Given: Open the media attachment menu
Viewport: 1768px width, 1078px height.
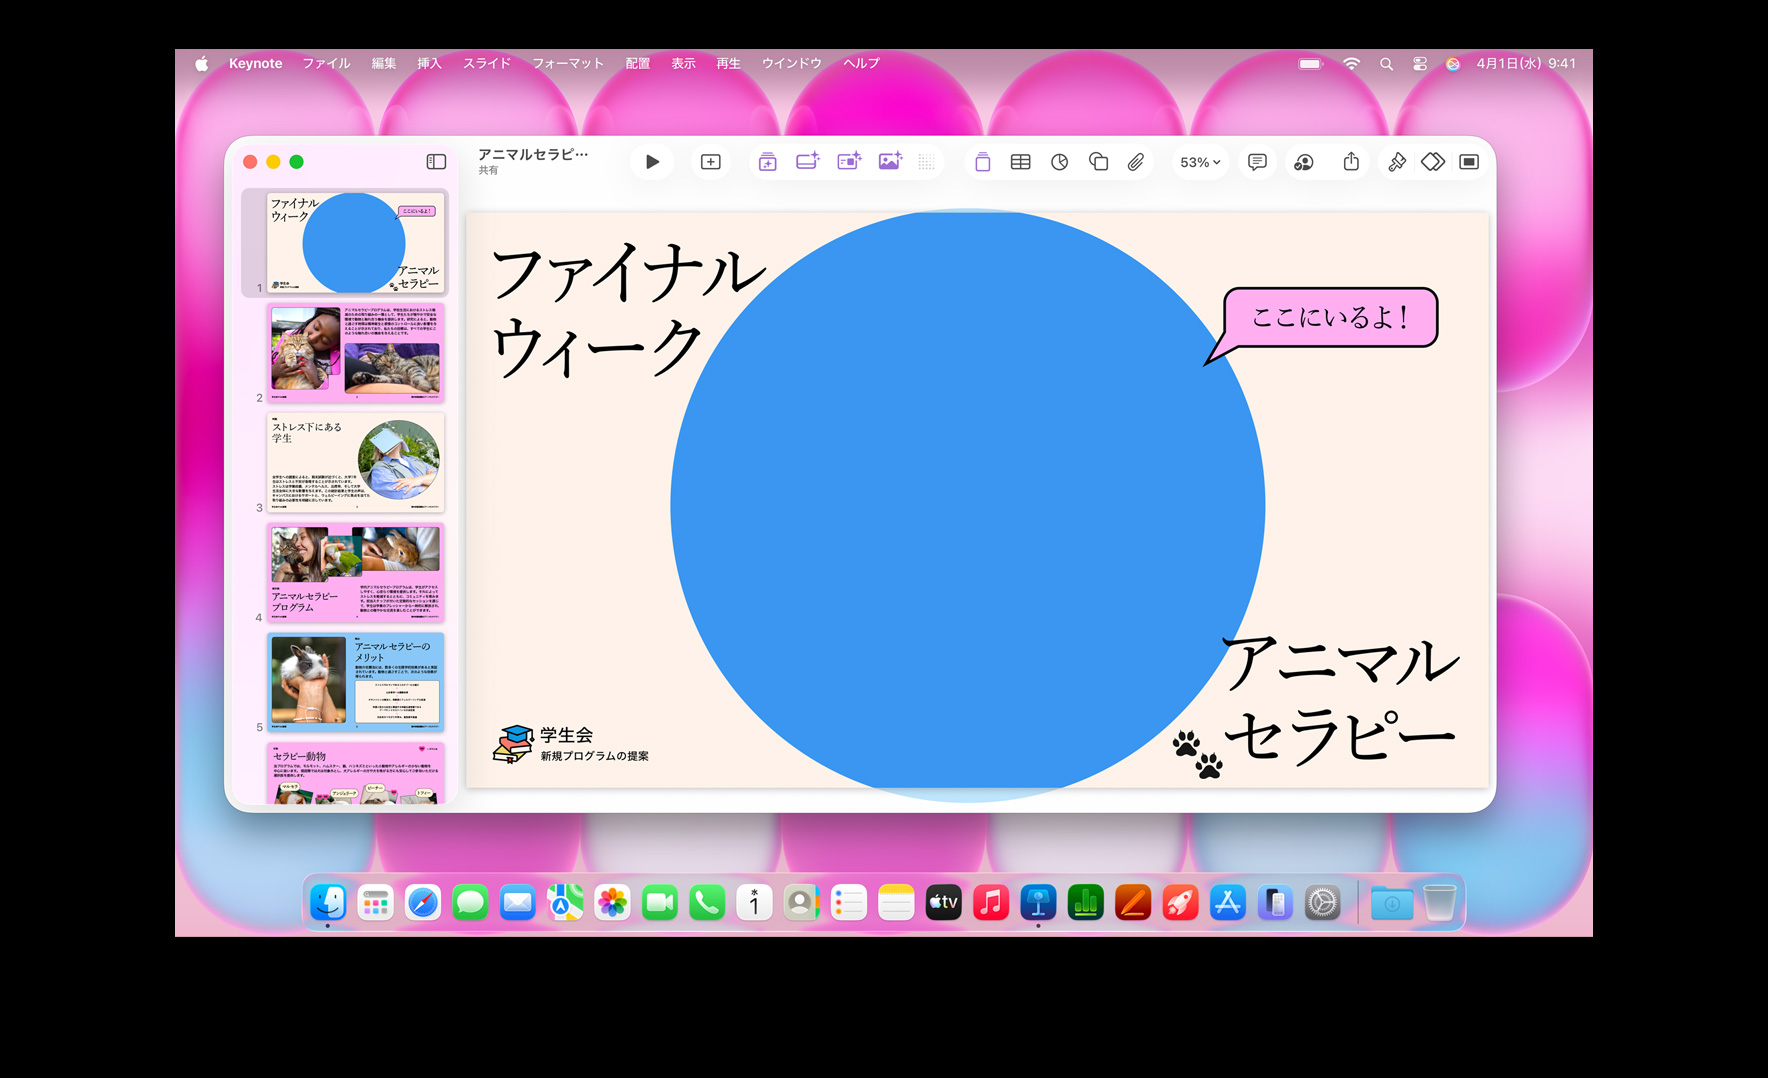Looking at the screenshot, I should click(x=1136, y=162).
